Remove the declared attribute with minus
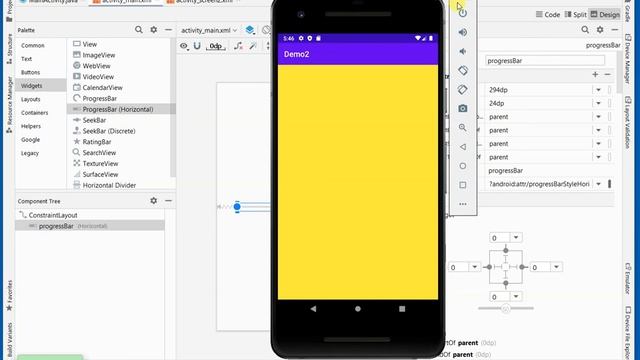 tap(607, 74)
